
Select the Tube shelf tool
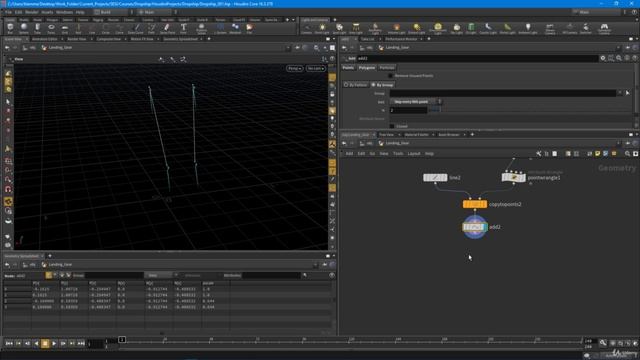coord(37,28)
